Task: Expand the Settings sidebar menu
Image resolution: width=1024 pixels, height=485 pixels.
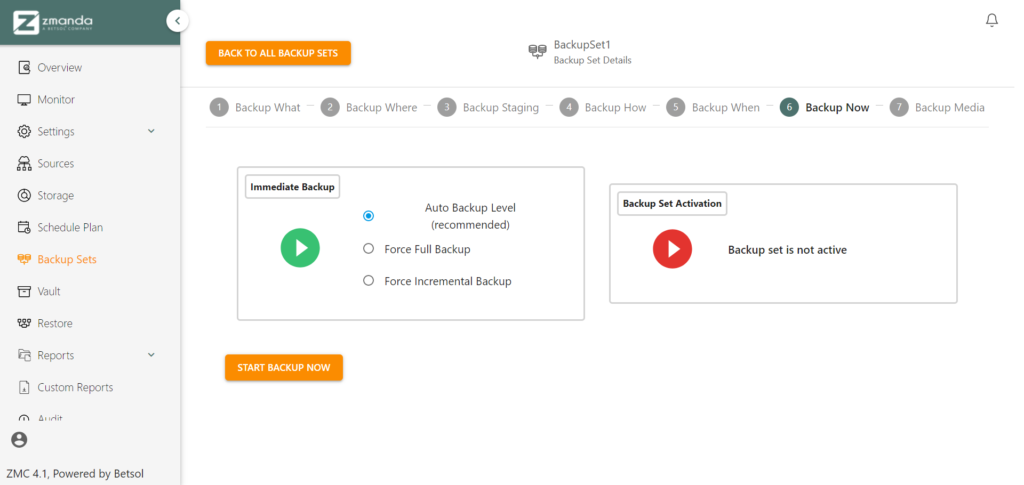Action: pos(151,131)
